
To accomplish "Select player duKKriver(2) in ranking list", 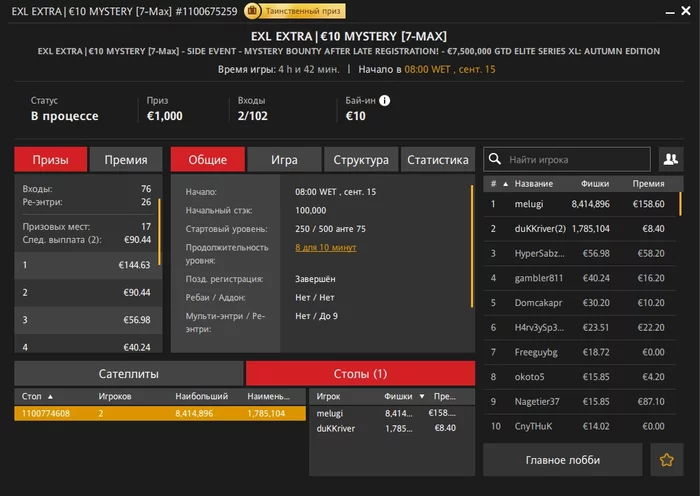I will click(579, 229).
